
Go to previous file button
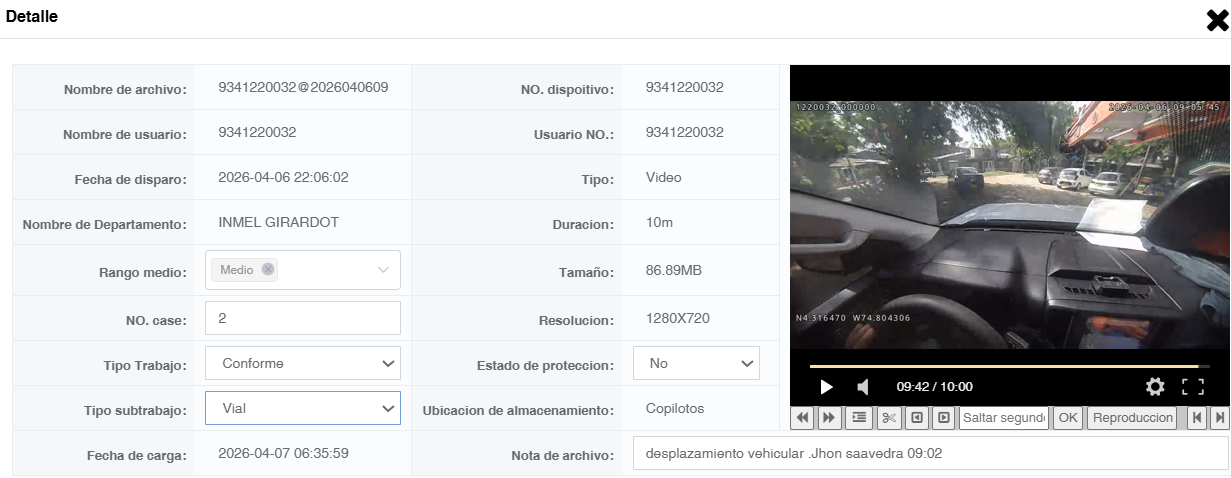click(1196, 417)
